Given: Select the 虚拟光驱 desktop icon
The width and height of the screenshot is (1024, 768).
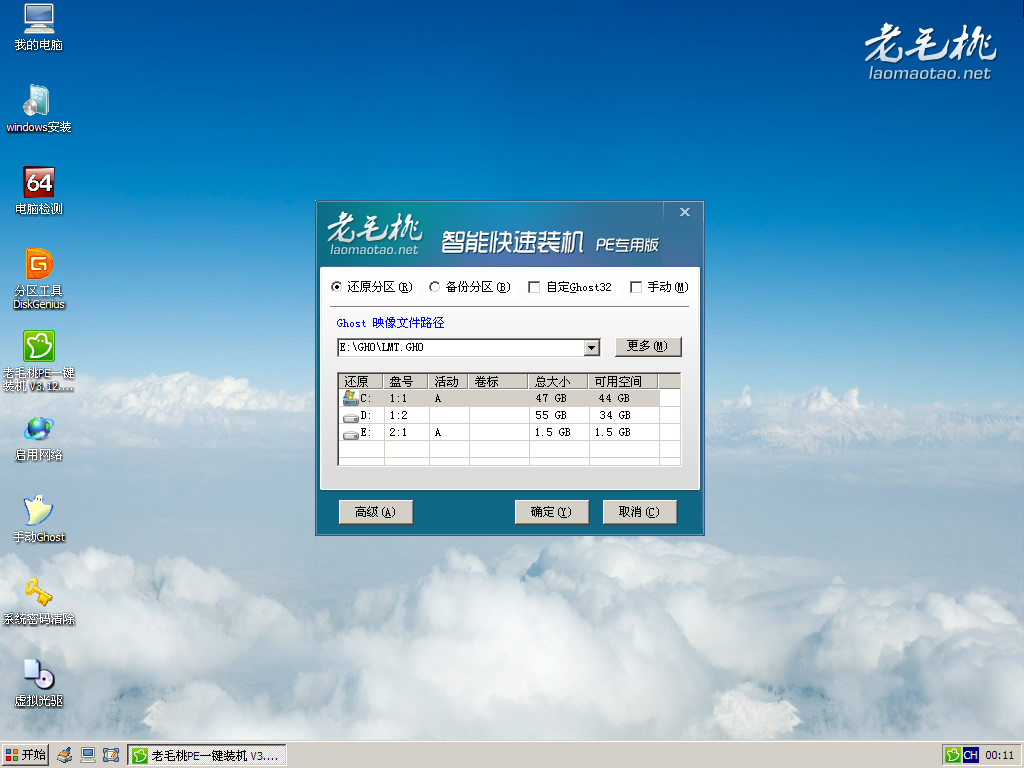Looking at the screenshot, I should (x=39, y=683).
